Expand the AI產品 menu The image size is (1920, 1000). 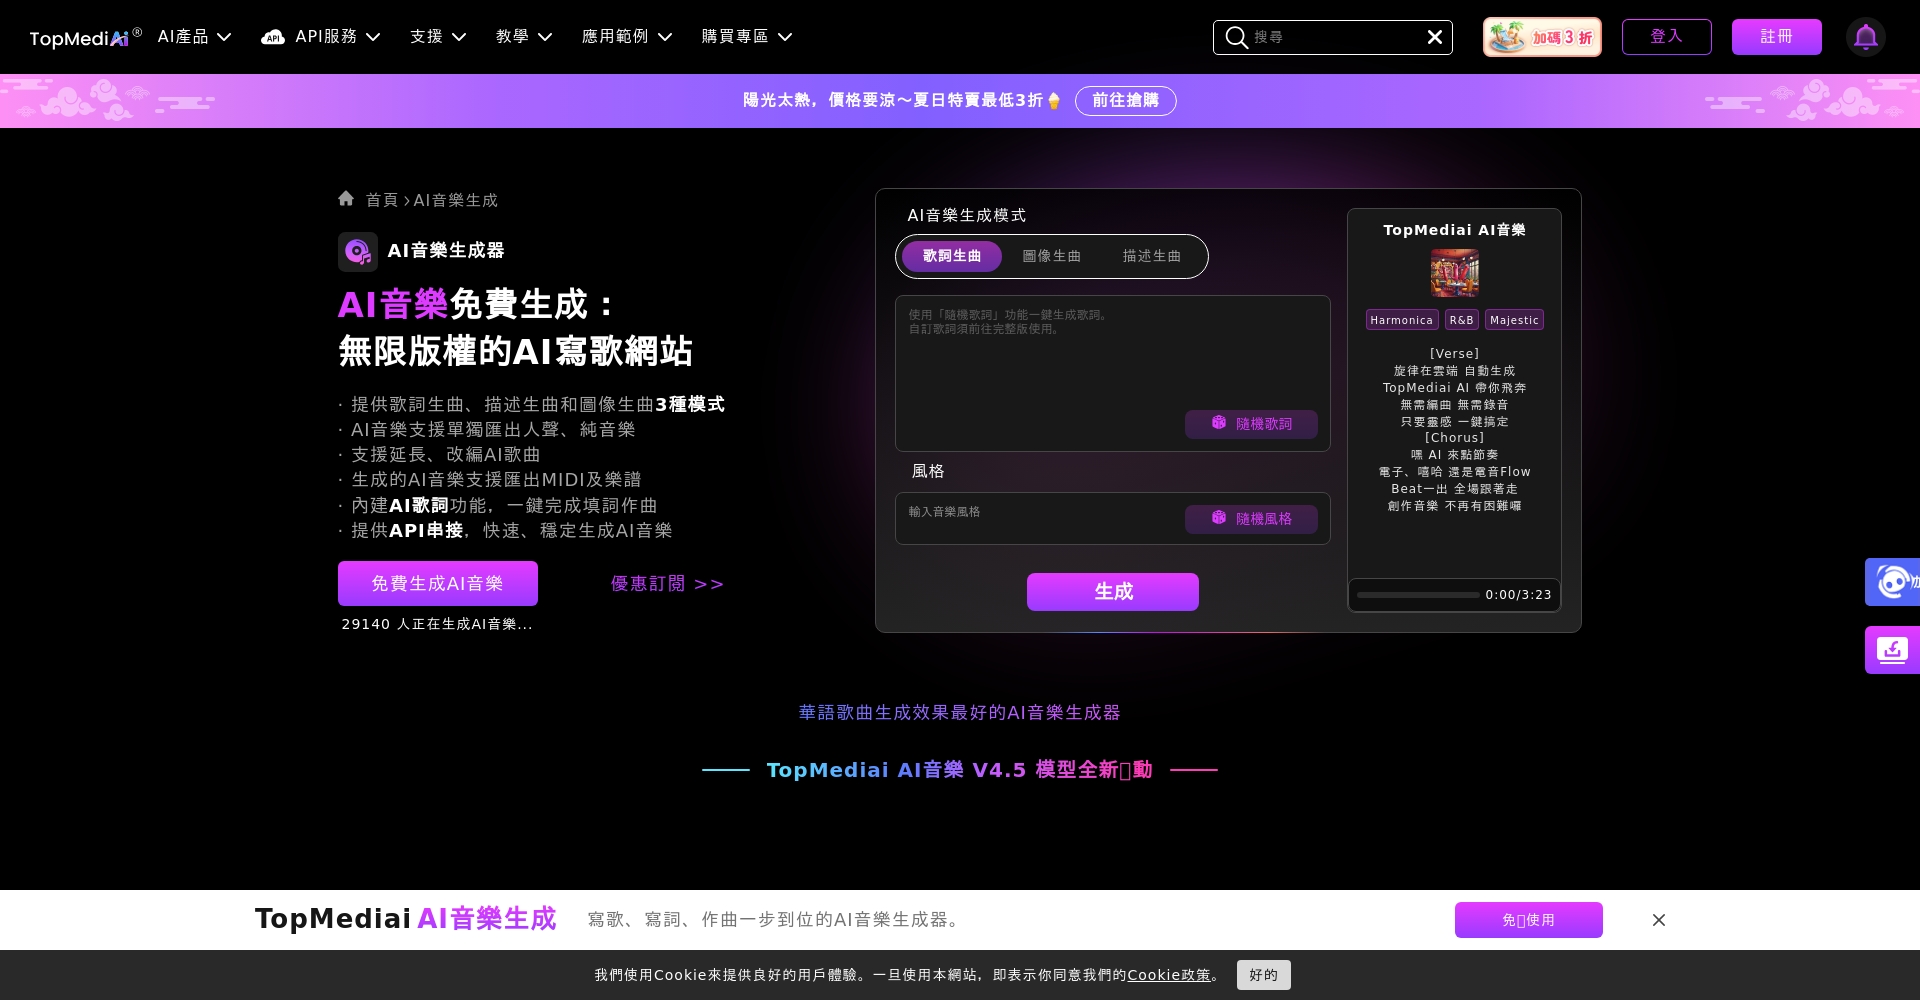pos(195,37)
